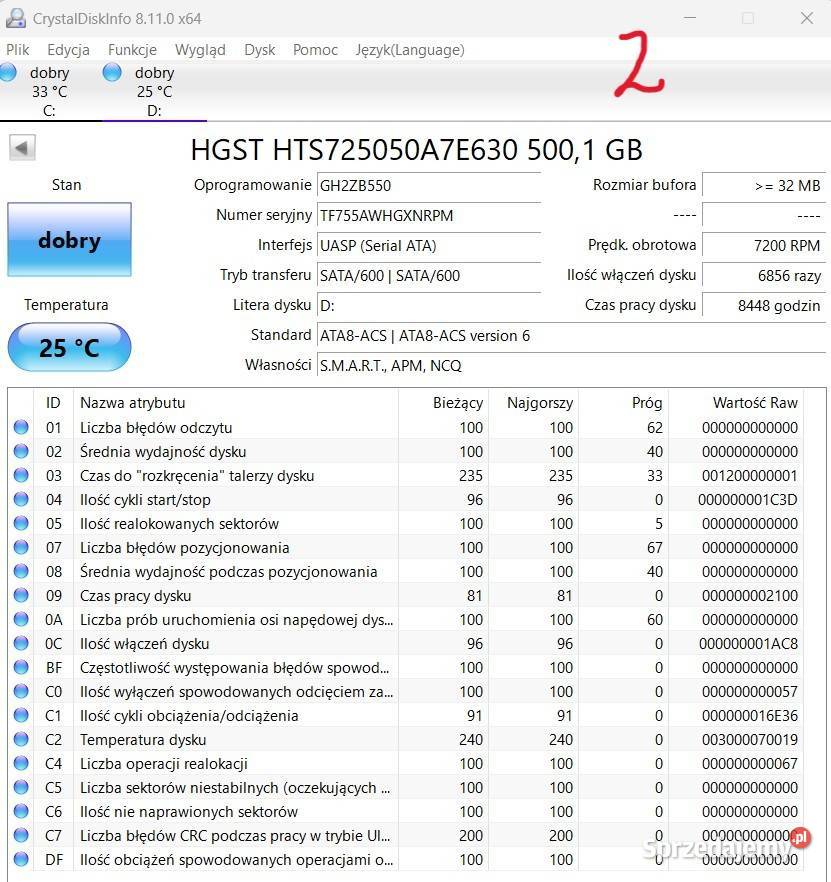Click status dot for attribute 02 Średnia wydajność dysku
This screenshot has height=882, width=831.
(21, 451)
